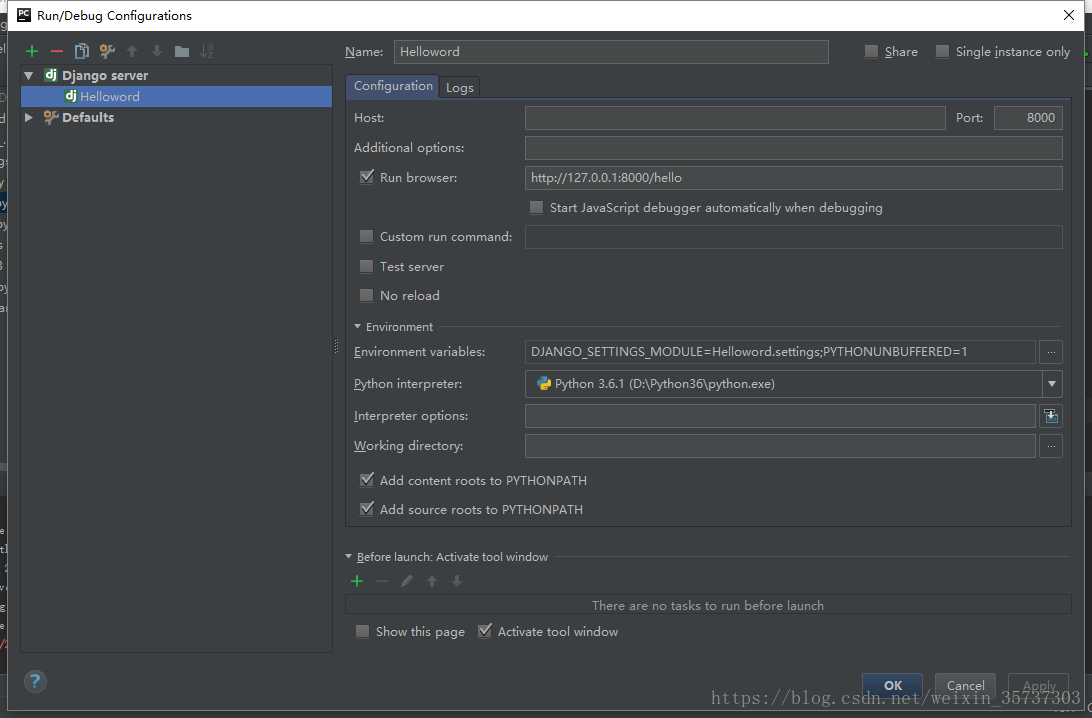This screenshot has width=1092, height=718.
Task: Sort configurations alphabetically icon
Action: coord(207,51)
